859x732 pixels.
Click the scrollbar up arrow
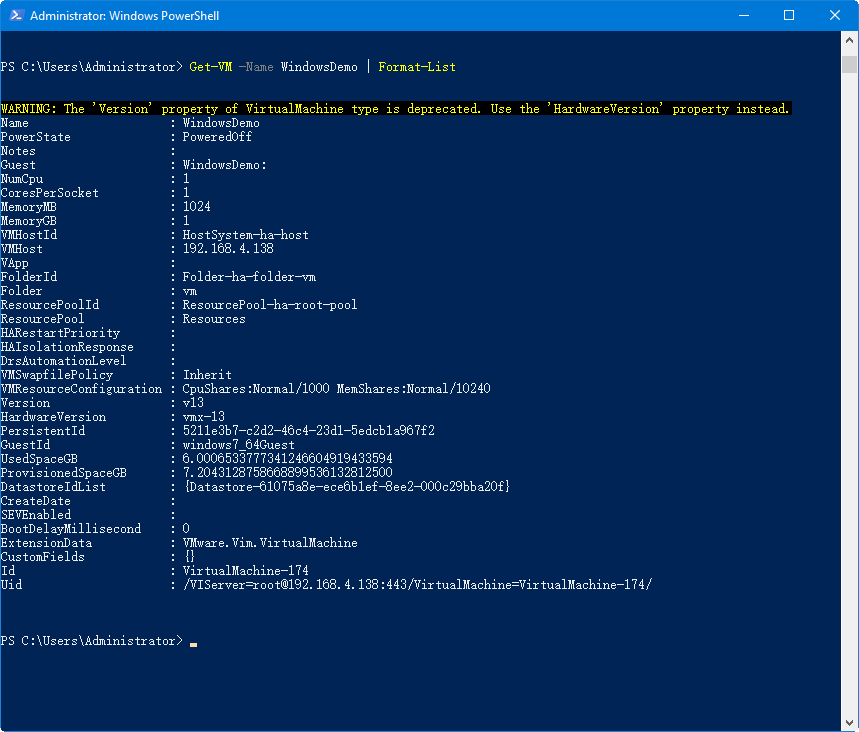coord(849,41)
